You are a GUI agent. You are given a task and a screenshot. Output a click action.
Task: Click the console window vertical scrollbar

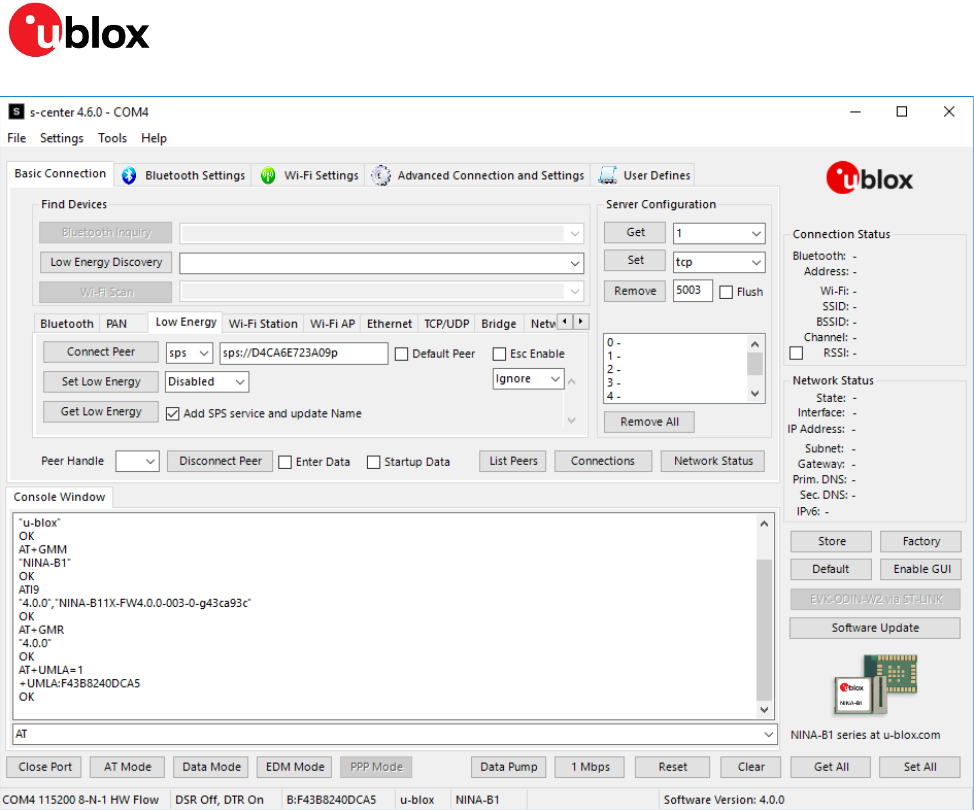click(x=764, y=630)
